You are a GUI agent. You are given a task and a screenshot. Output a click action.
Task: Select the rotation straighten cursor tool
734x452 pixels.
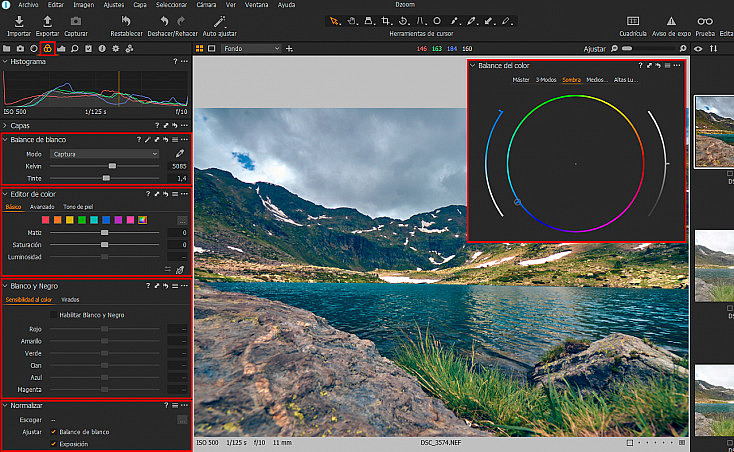tap(403, 21)
